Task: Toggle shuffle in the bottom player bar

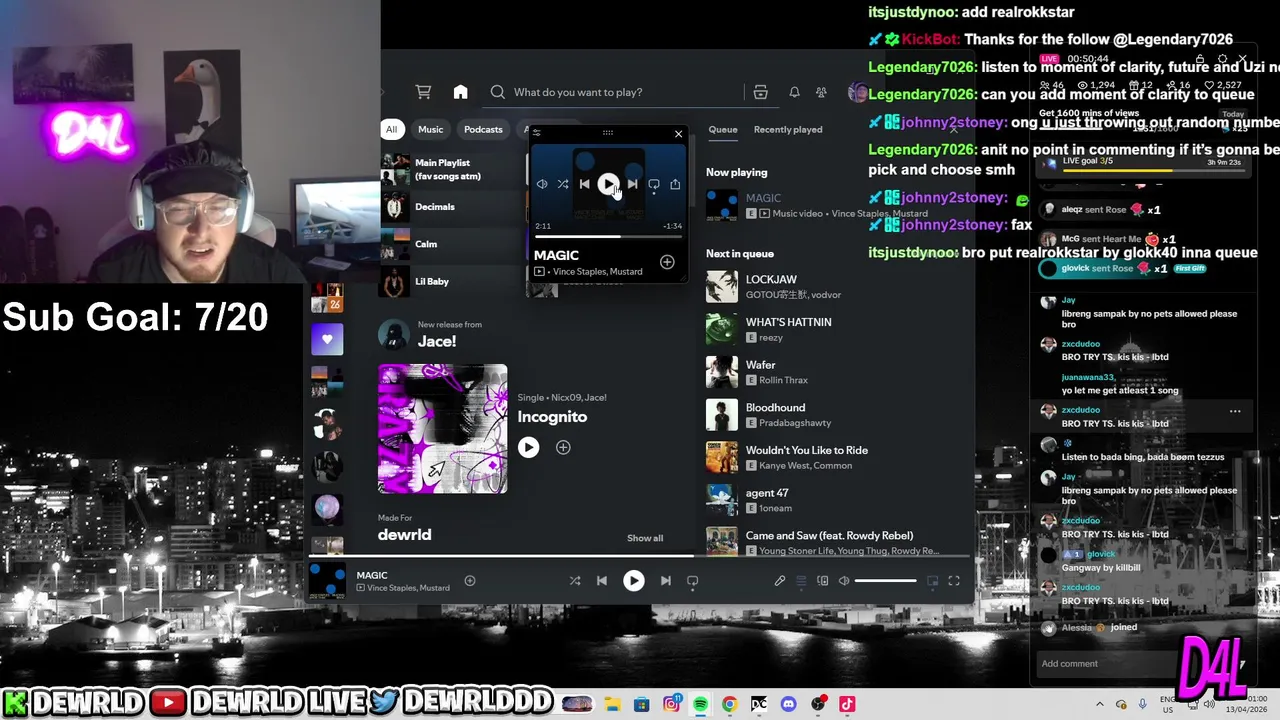Action: coord(575,580)
